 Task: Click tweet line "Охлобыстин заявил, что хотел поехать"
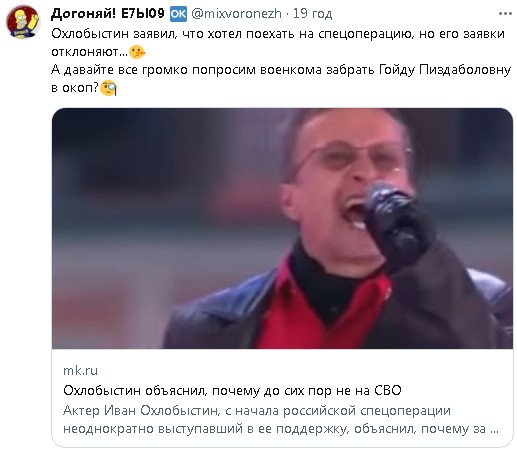coord(278,34)
